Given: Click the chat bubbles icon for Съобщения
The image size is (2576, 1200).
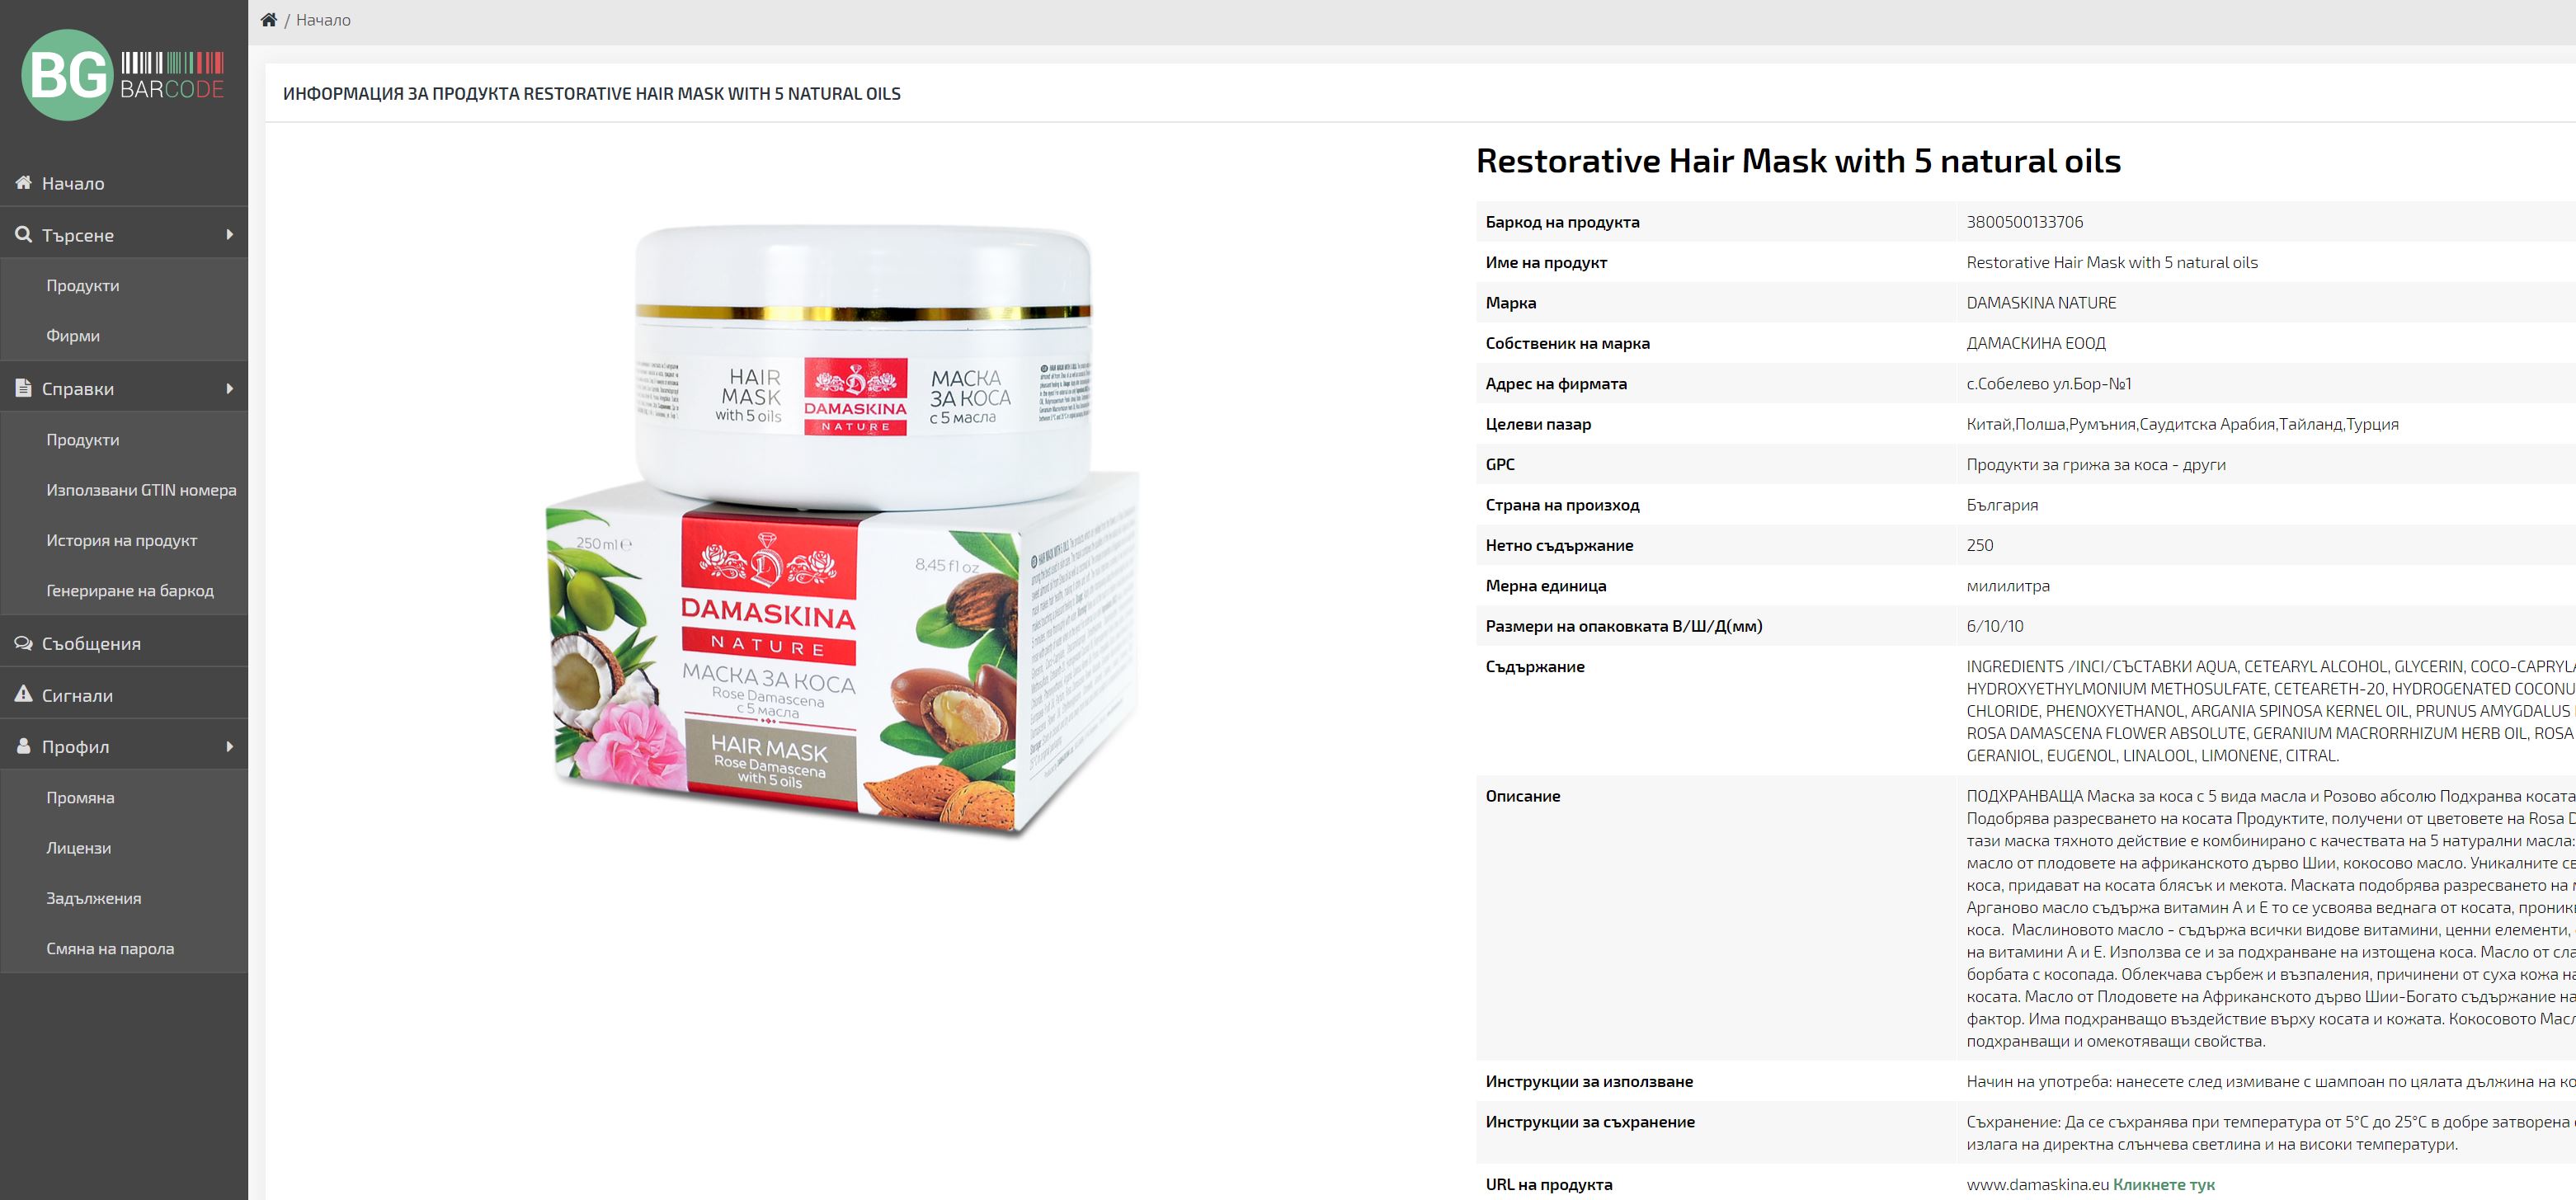Looking at the screenshot, I should pos(24,643).
